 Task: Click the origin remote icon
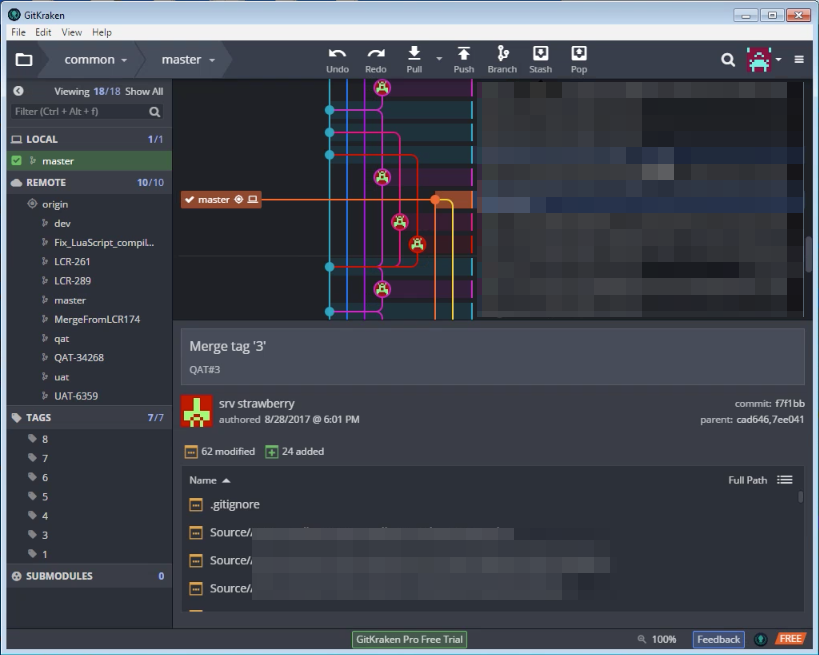point(32,204)
